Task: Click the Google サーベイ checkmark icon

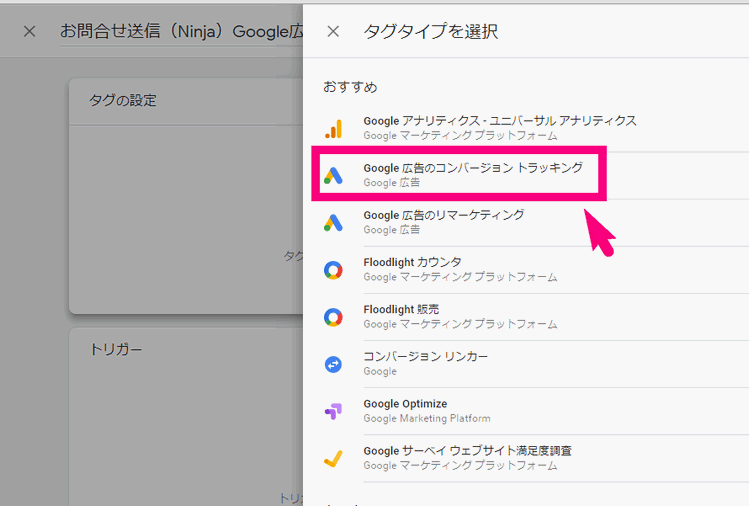Action: [x=333, y=459]
